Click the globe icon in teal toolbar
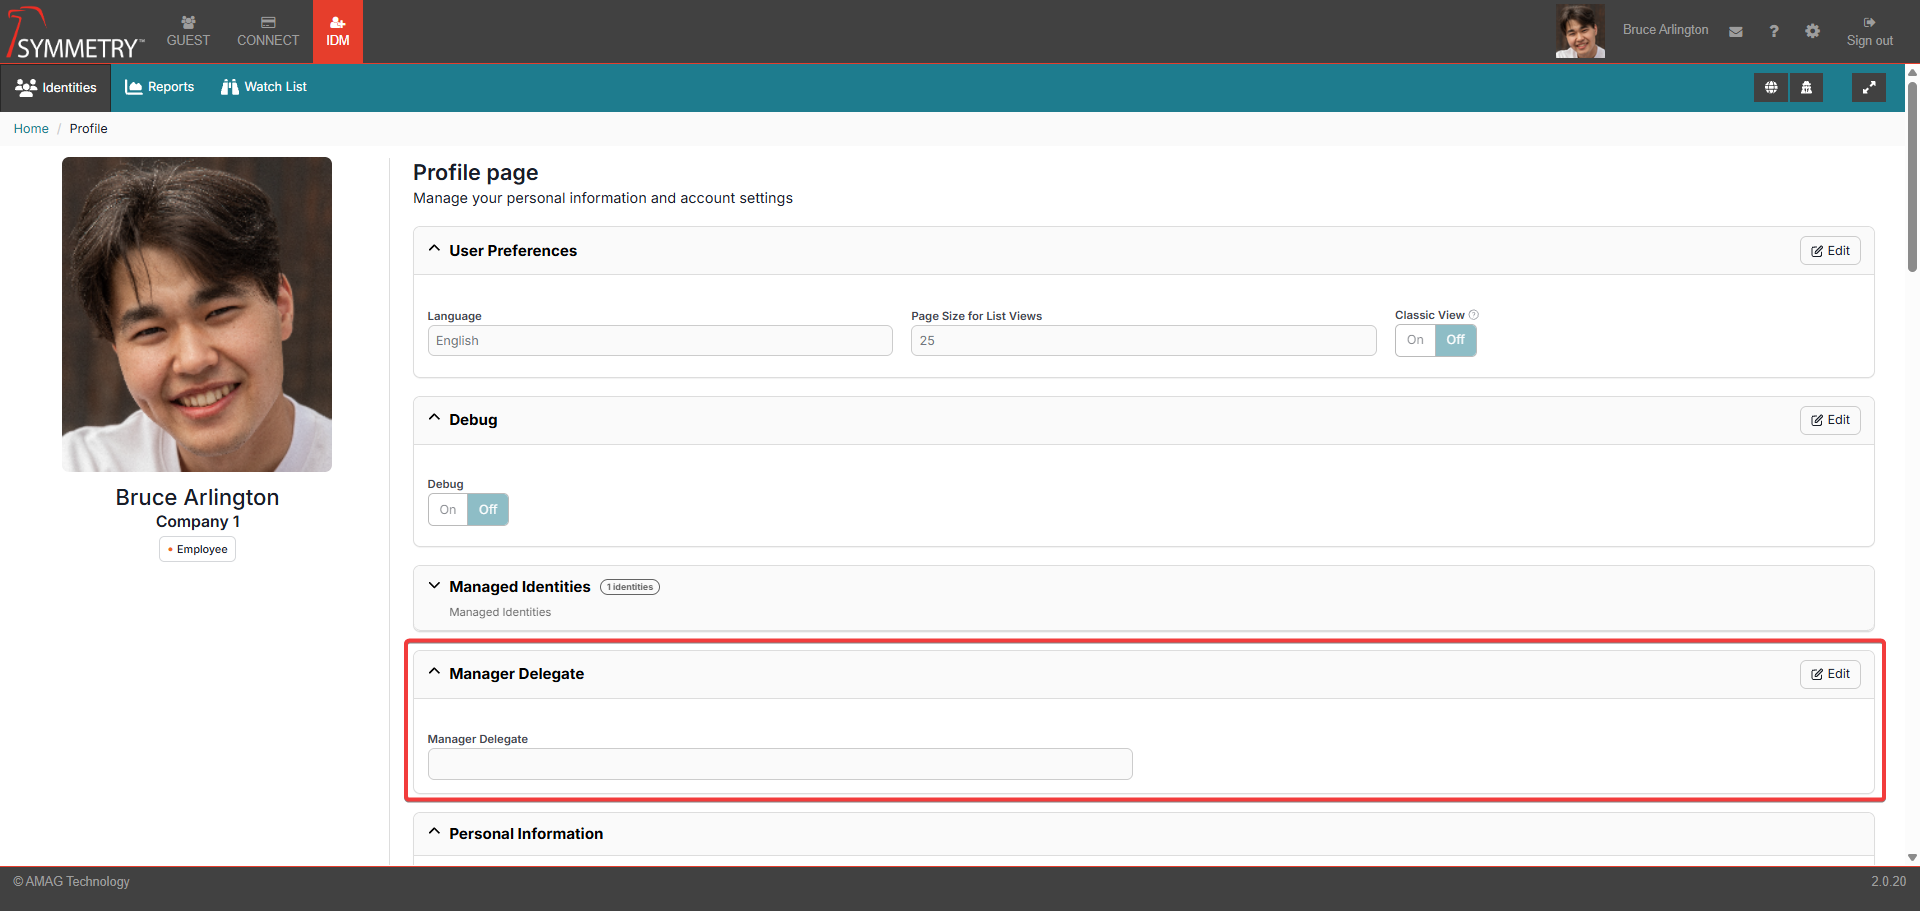Screen dimensions: 1920x911 pos(1771,88)
